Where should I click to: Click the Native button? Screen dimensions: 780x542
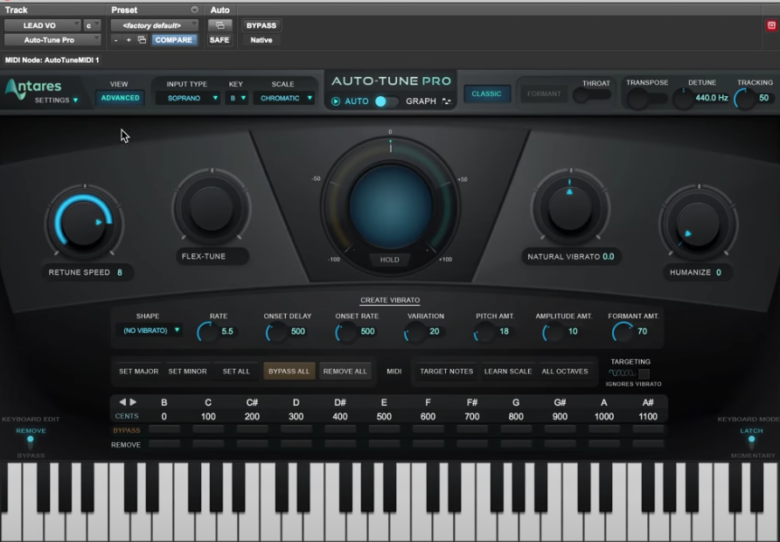pyautogui.click(x=261, y=40)
